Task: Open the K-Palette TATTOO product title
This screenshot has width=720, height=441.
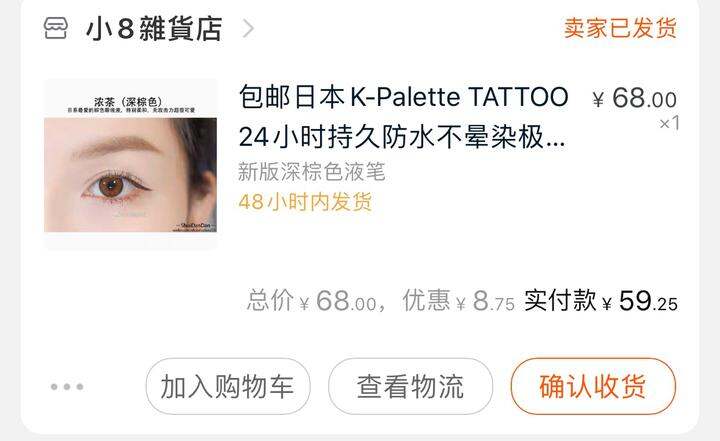Action: click(404, 117)
